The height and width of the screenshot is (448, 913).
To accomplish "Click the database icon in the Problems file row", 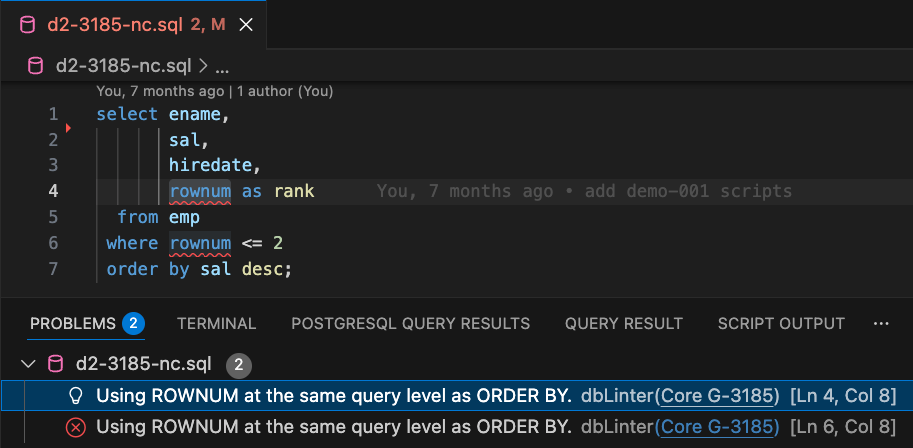I will tap(56, 362).
